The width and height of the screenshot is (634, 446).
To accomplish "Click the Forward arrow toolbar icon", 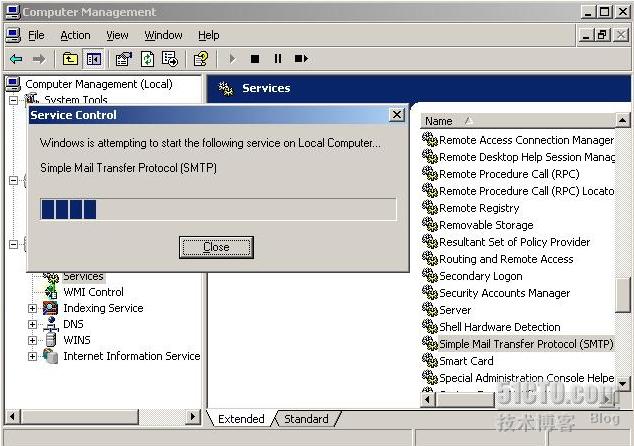I will click(39, 59).
